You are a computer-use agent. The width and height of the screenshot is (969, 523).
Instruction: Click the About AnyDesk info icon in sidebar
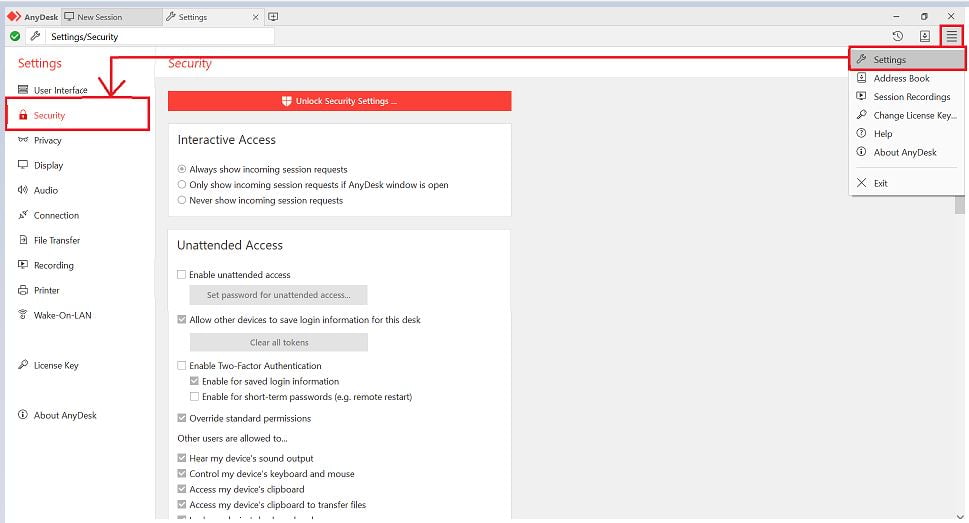click(23, 415)
